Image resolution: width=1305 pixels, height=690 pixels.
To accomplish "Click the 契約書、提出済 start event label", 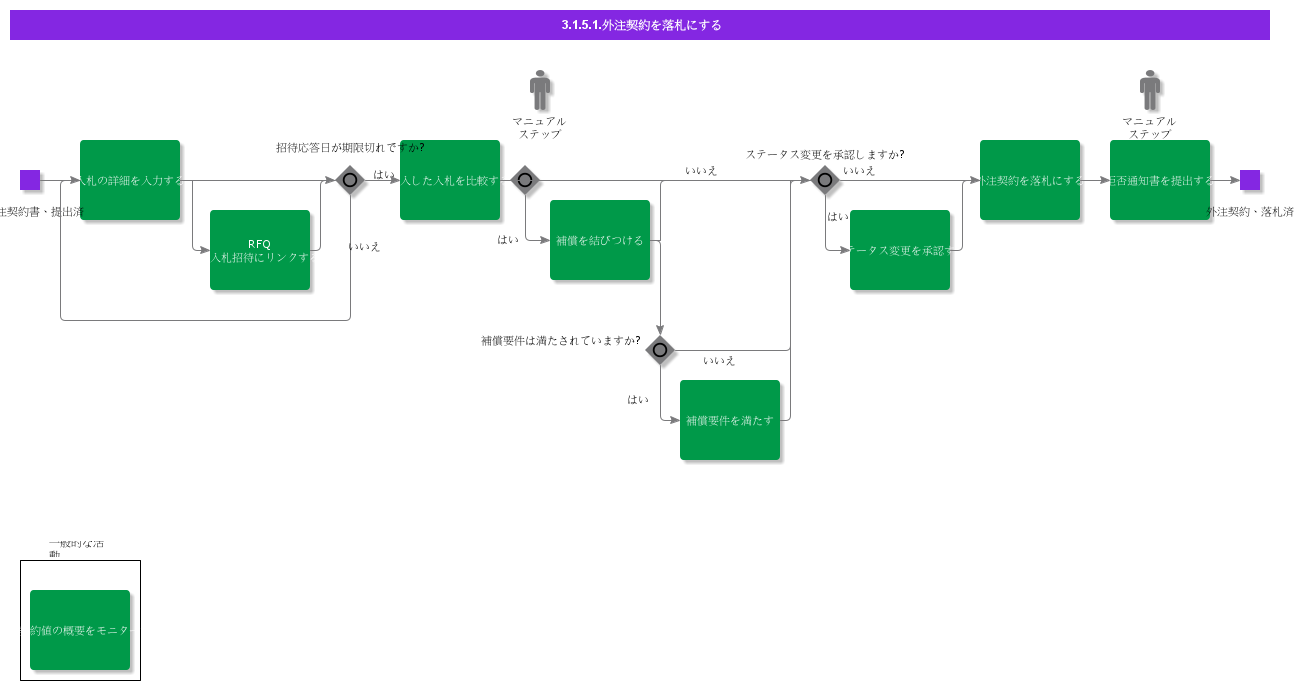I will pyautogui.click(x=41, y=212).
